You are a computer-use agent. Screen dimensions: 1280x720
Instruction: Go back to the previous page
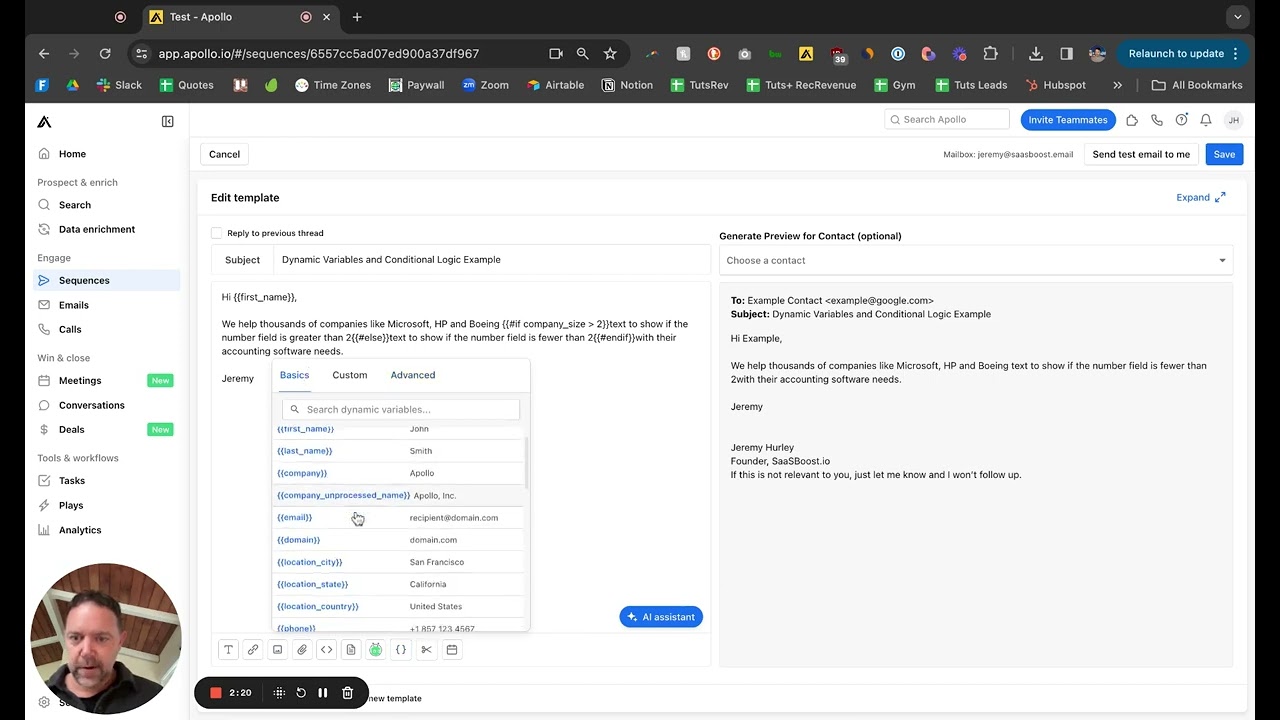click(x=44, y=54)
